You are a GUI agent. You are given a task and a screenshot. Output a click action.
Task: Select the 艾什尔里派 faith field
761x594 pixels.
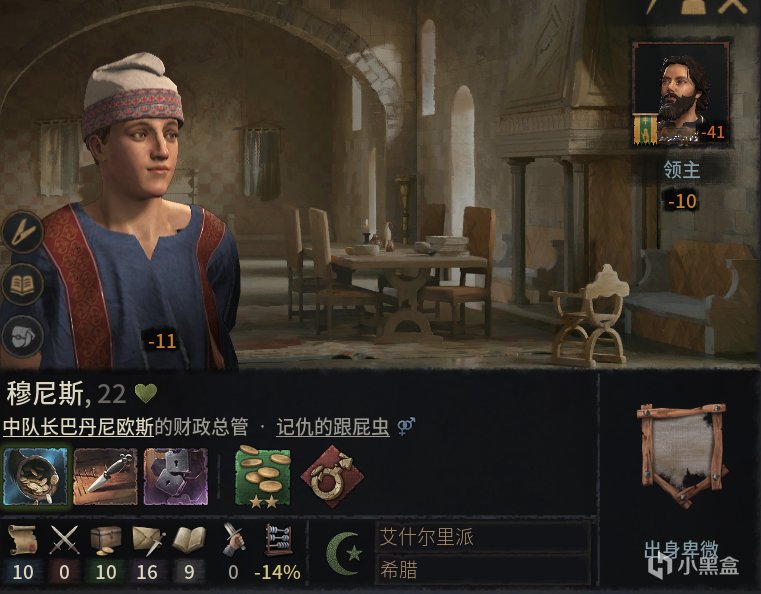pos(483,537)
